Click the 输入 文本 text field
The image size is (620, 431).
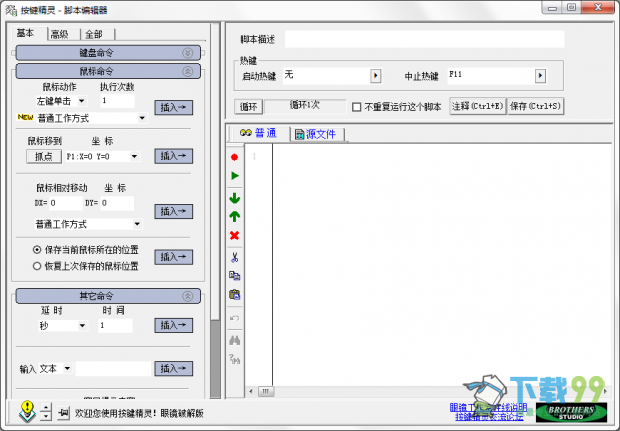coord(113,369)
